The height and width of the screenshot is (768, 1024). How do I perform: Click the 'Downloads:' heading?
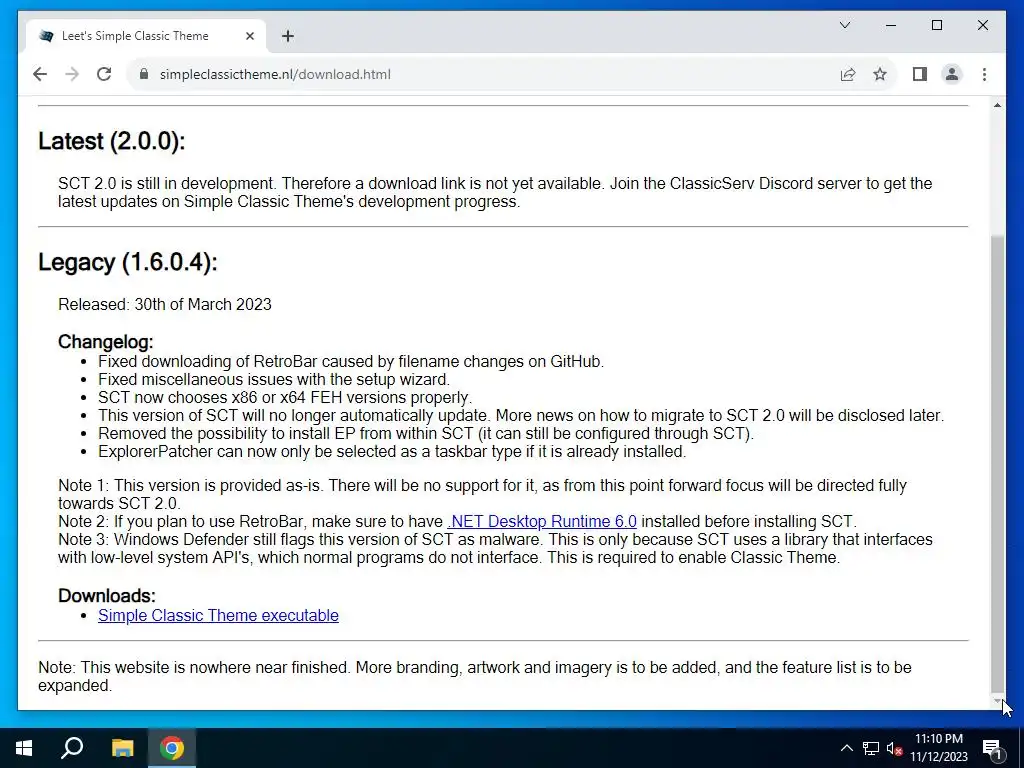106,596
